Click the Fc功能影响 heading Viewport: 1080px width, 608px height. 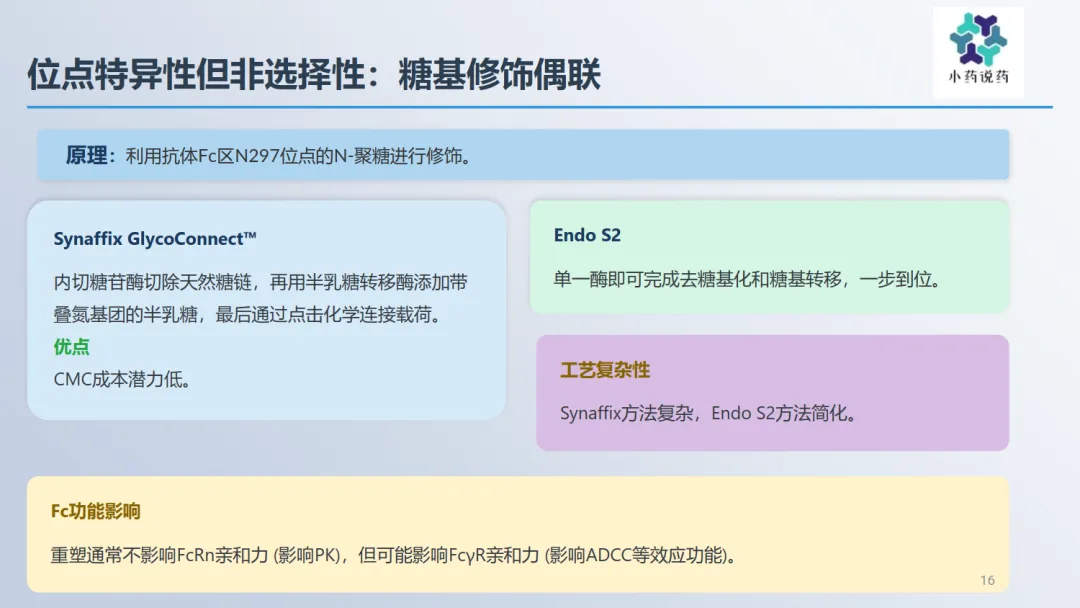point(96,512)
